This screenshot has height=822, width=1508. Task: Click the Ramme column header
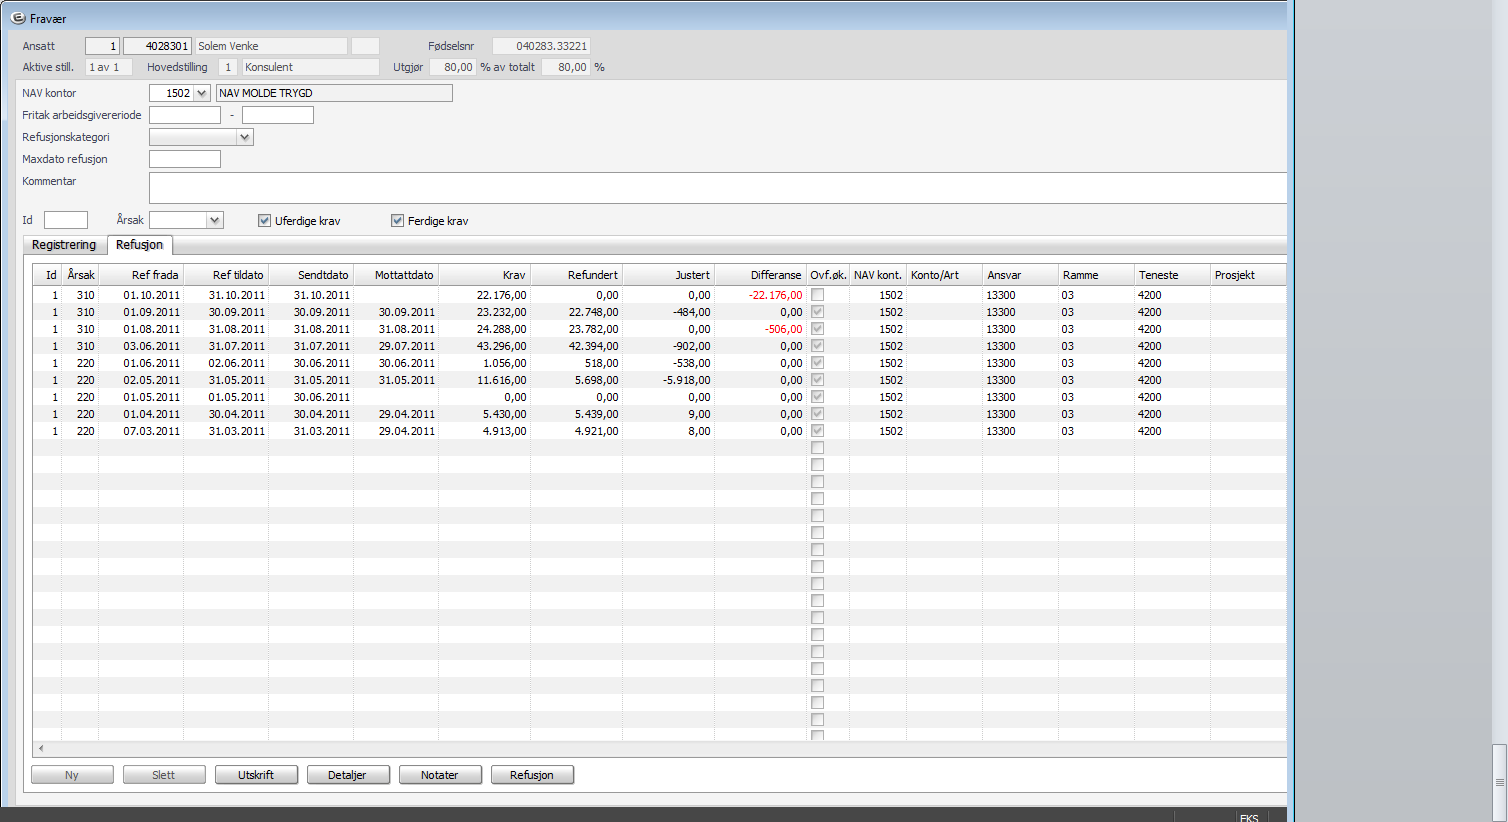pyautogui.click(x=1097, y=275)
